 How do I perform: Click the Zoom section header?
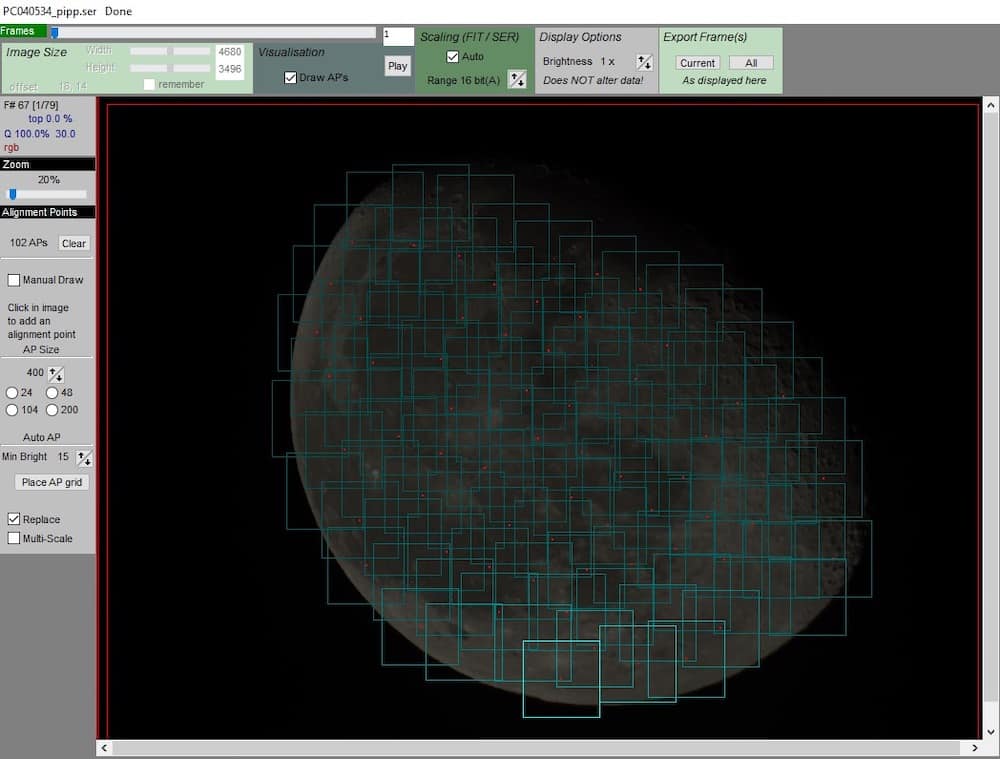(47, 164)
